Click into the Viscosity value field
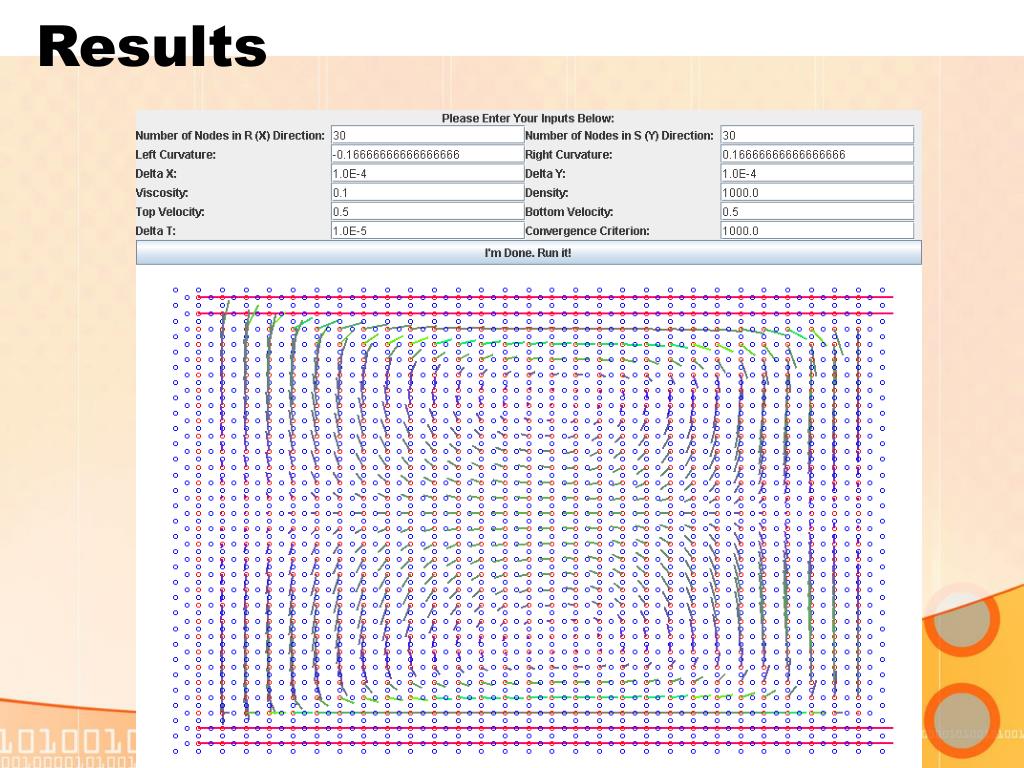1024x768 pixels. coord(428,193)
